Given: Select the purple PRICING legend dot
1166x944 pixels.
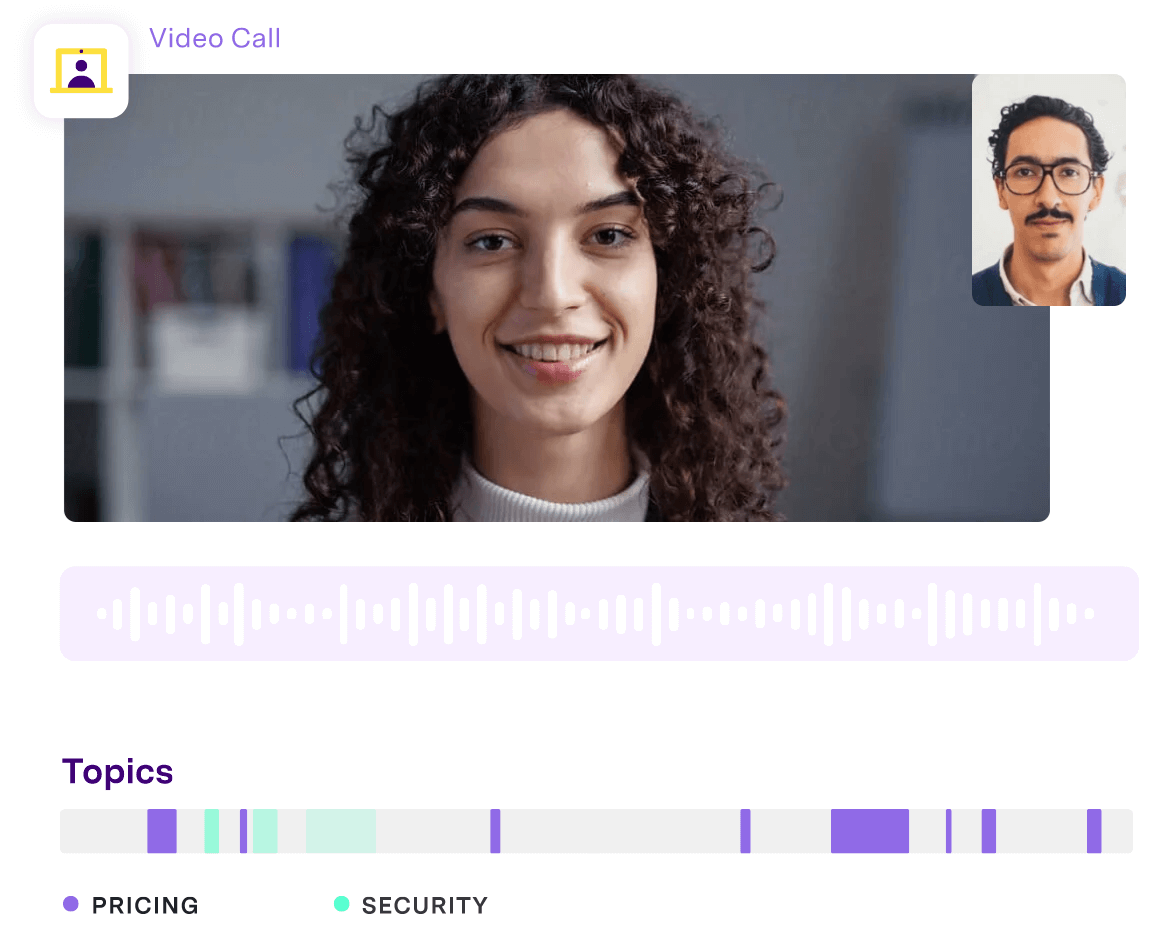Looking at the screenshot, I should (71, 904).
